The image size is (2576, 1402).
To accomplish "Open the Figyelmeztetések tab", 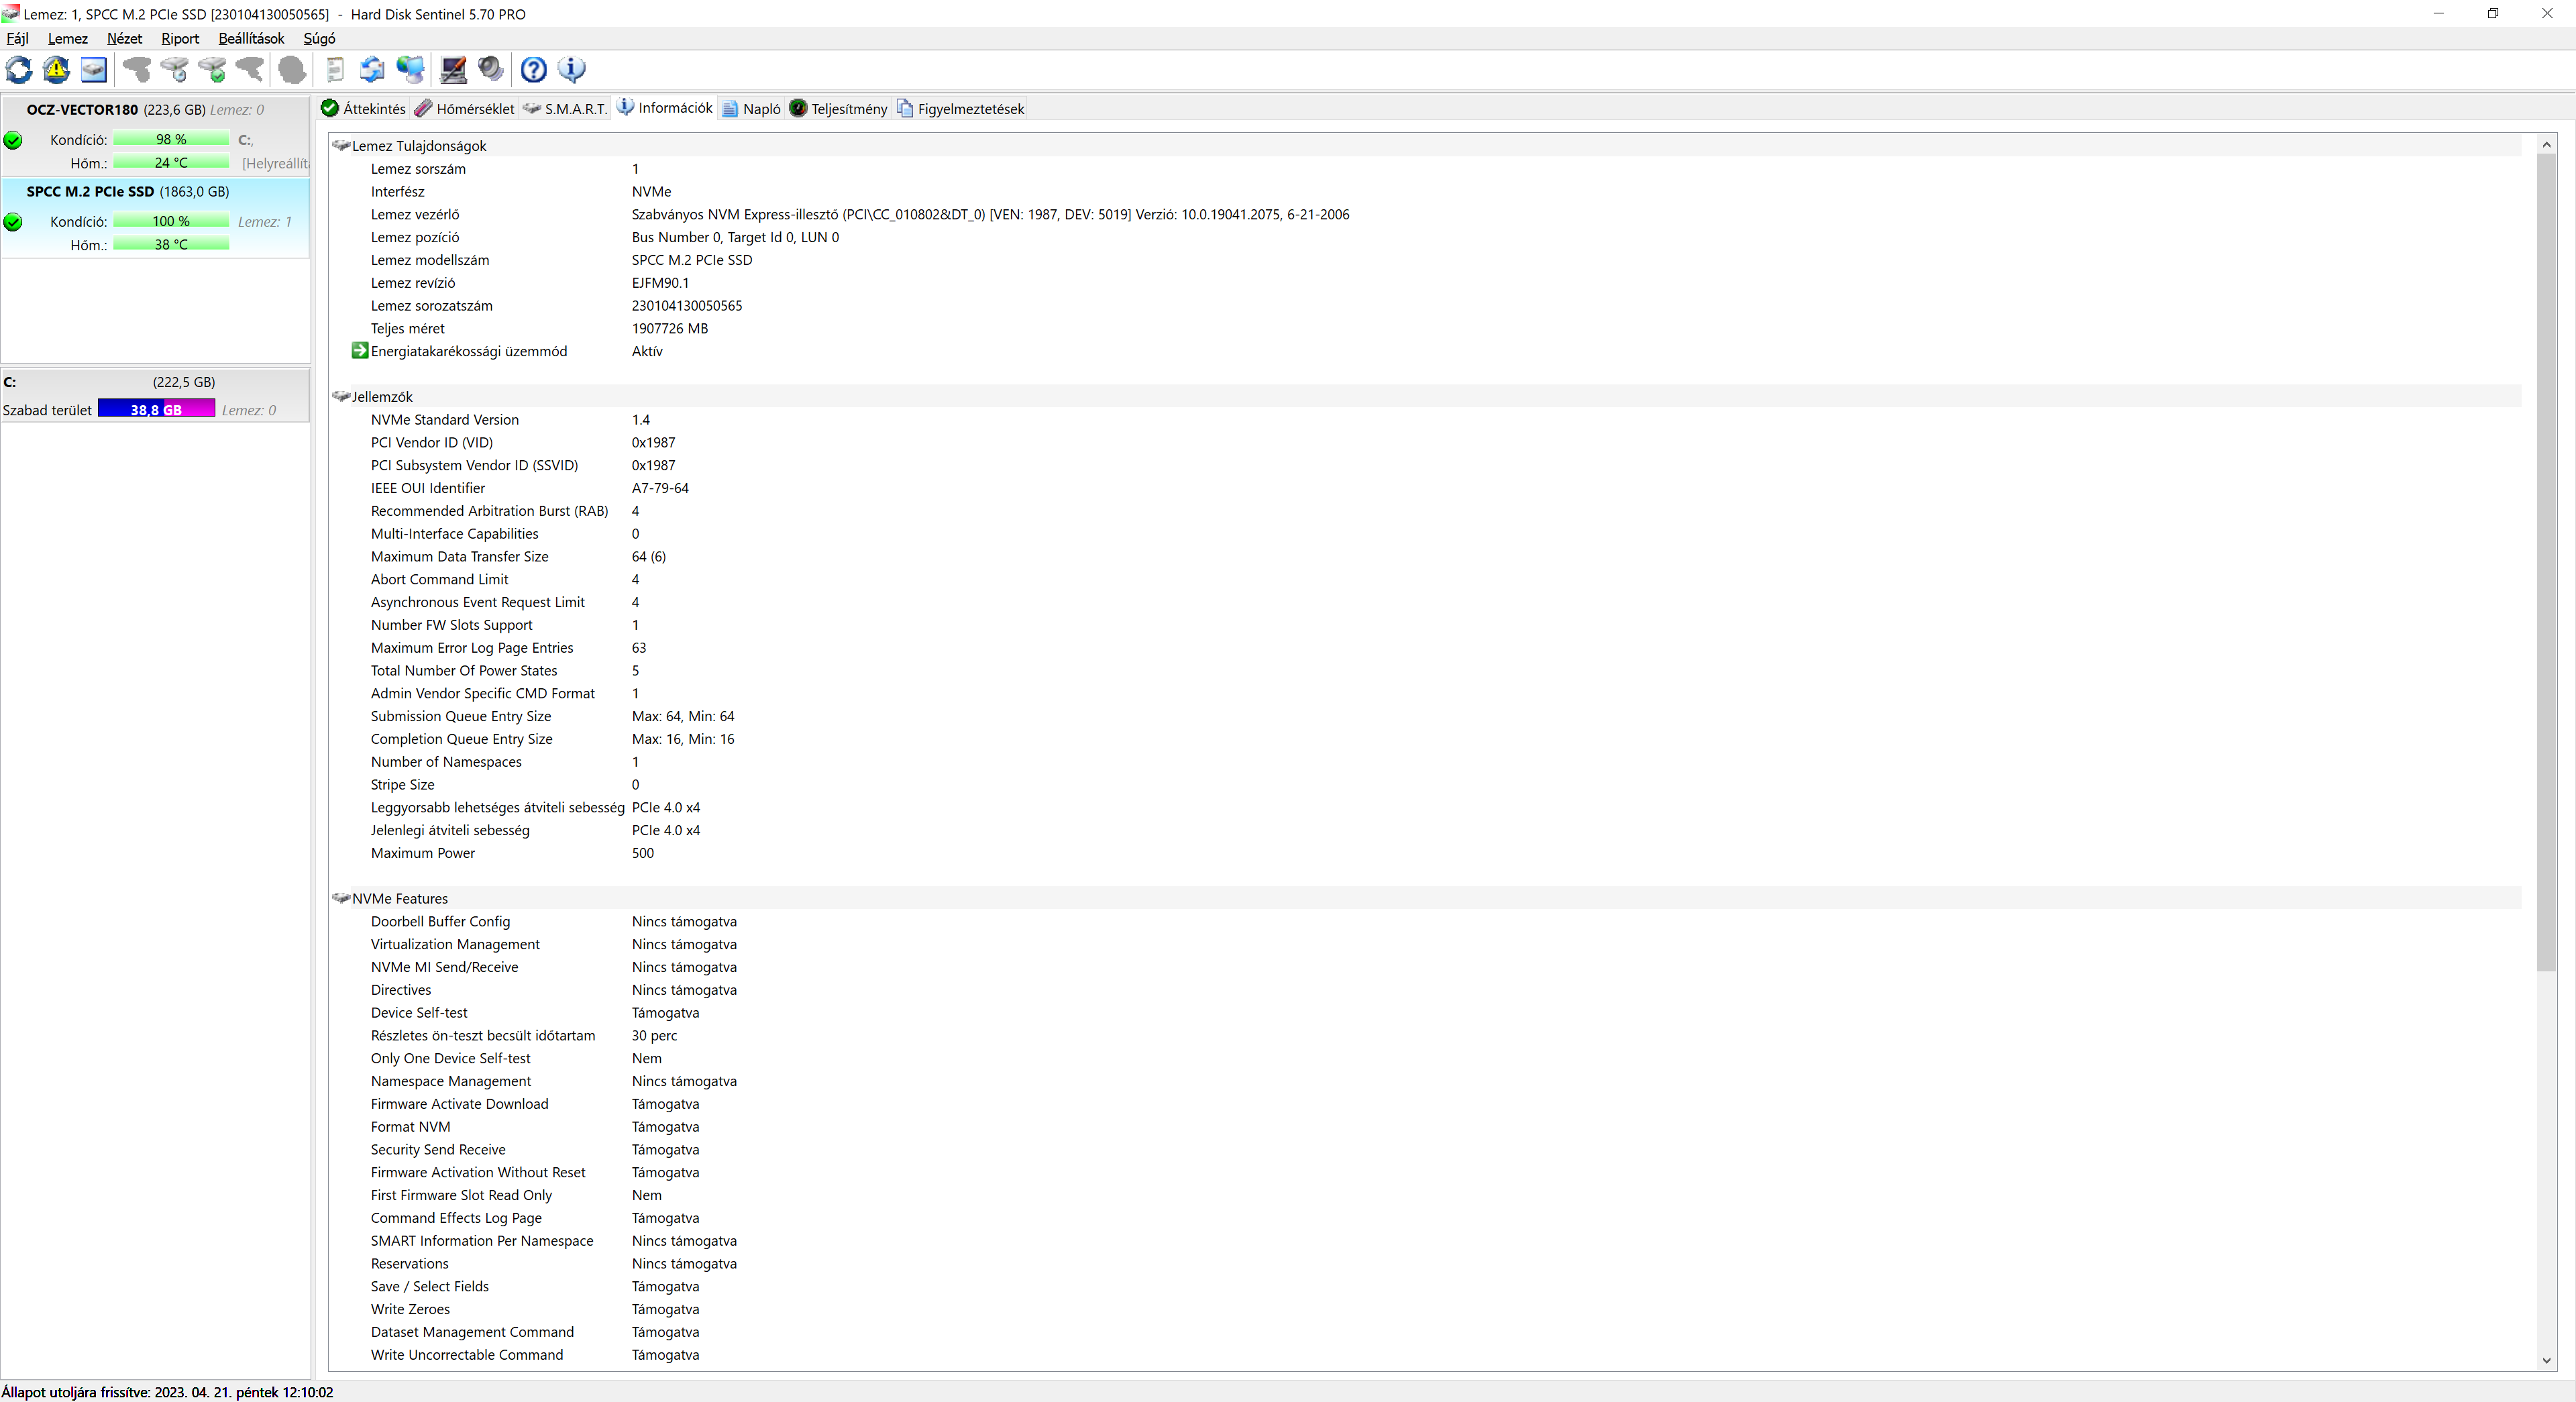I will pyautogui.click(x=961, y=108).
